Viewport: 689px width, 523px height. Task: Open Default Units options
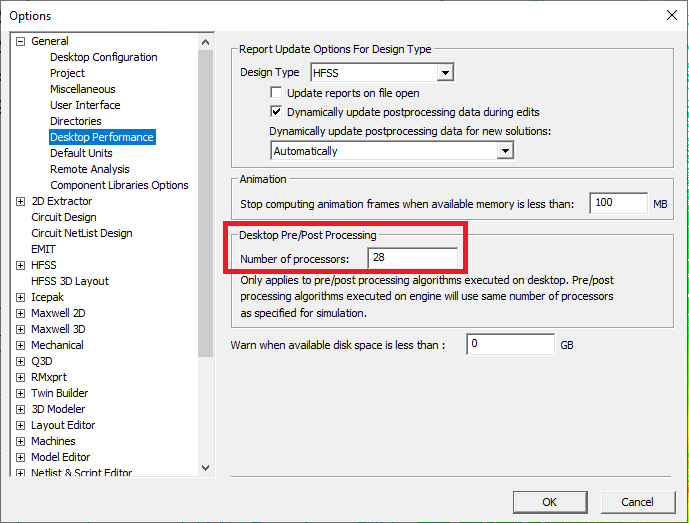81,153
